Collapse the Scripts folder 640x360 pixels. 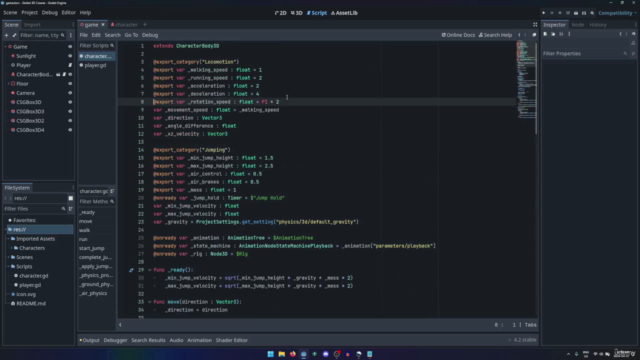coord(9,267)
